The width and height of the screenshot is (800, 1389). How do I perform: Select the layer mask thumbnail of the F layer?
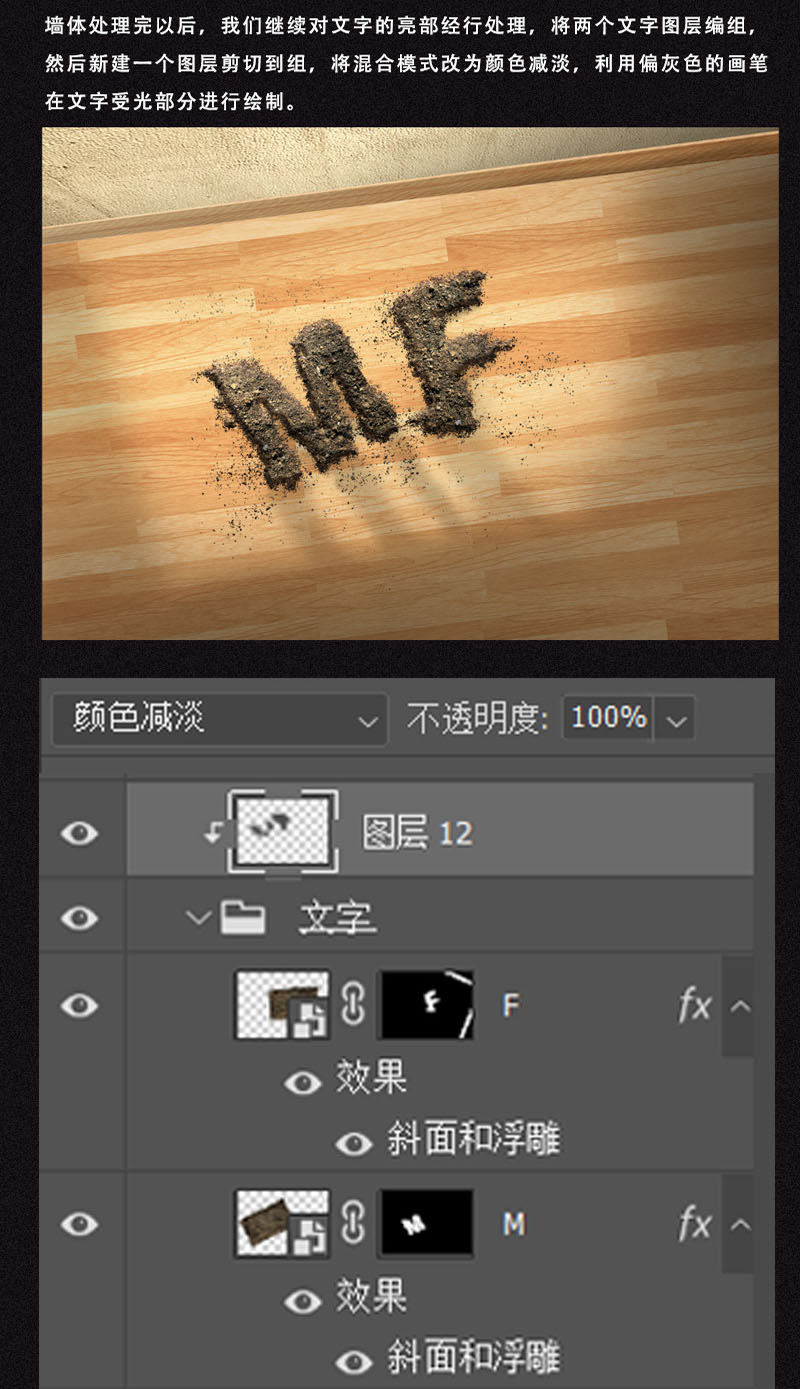click(425, 1005)
